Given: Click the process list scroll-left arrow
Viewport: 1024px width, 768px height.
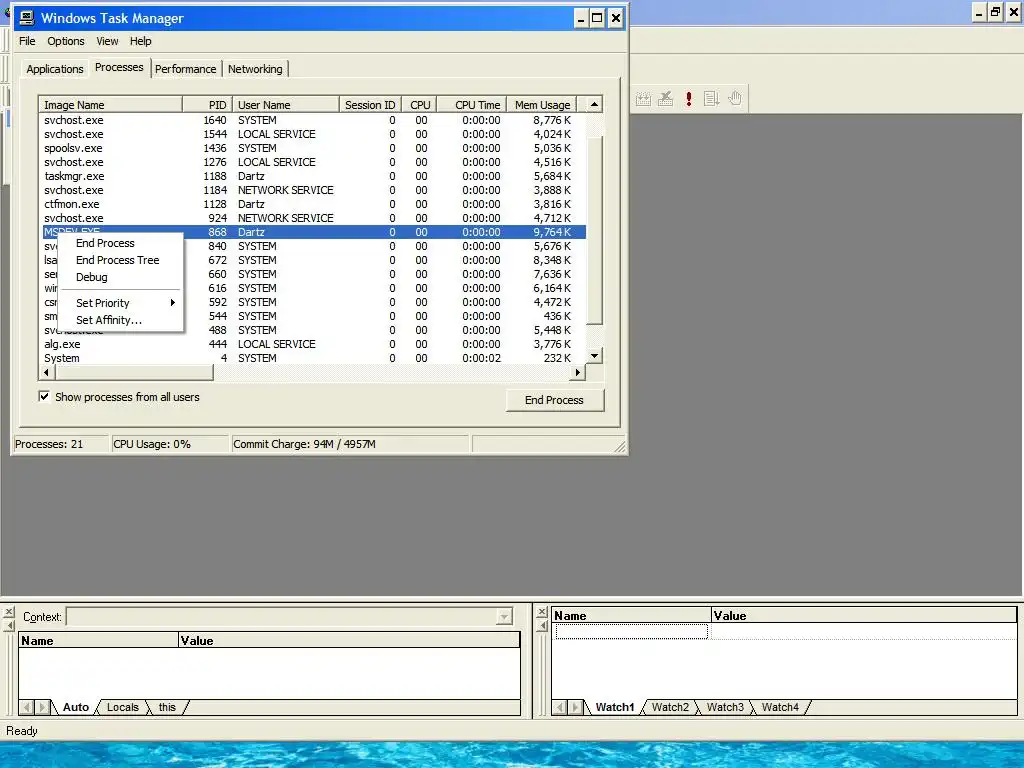Looking at the screenshot, I should (46, 372).
